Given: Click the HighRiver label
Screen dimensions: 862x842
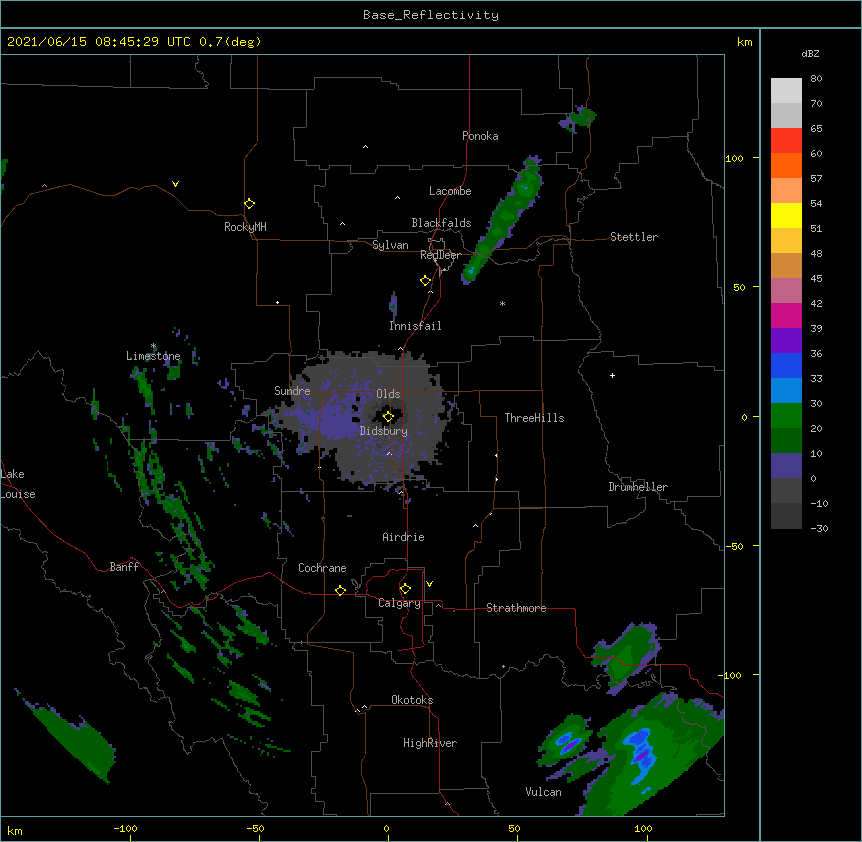Looking at the screenshot, I should pyautogui.click(x=430, y=743).
